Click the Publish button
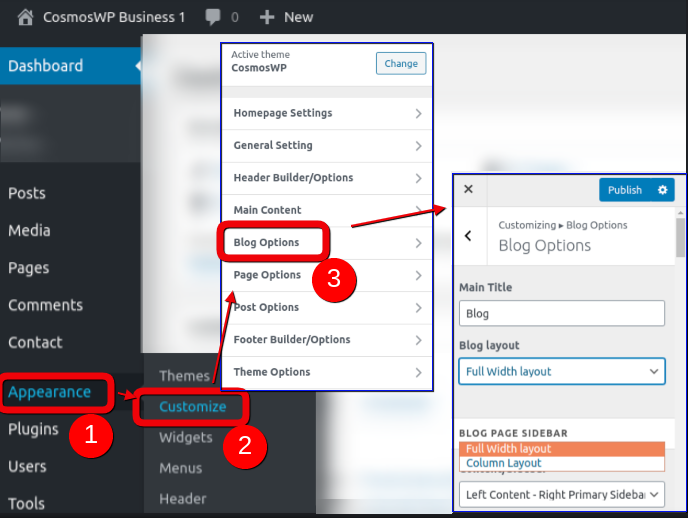 pos(625,189)
